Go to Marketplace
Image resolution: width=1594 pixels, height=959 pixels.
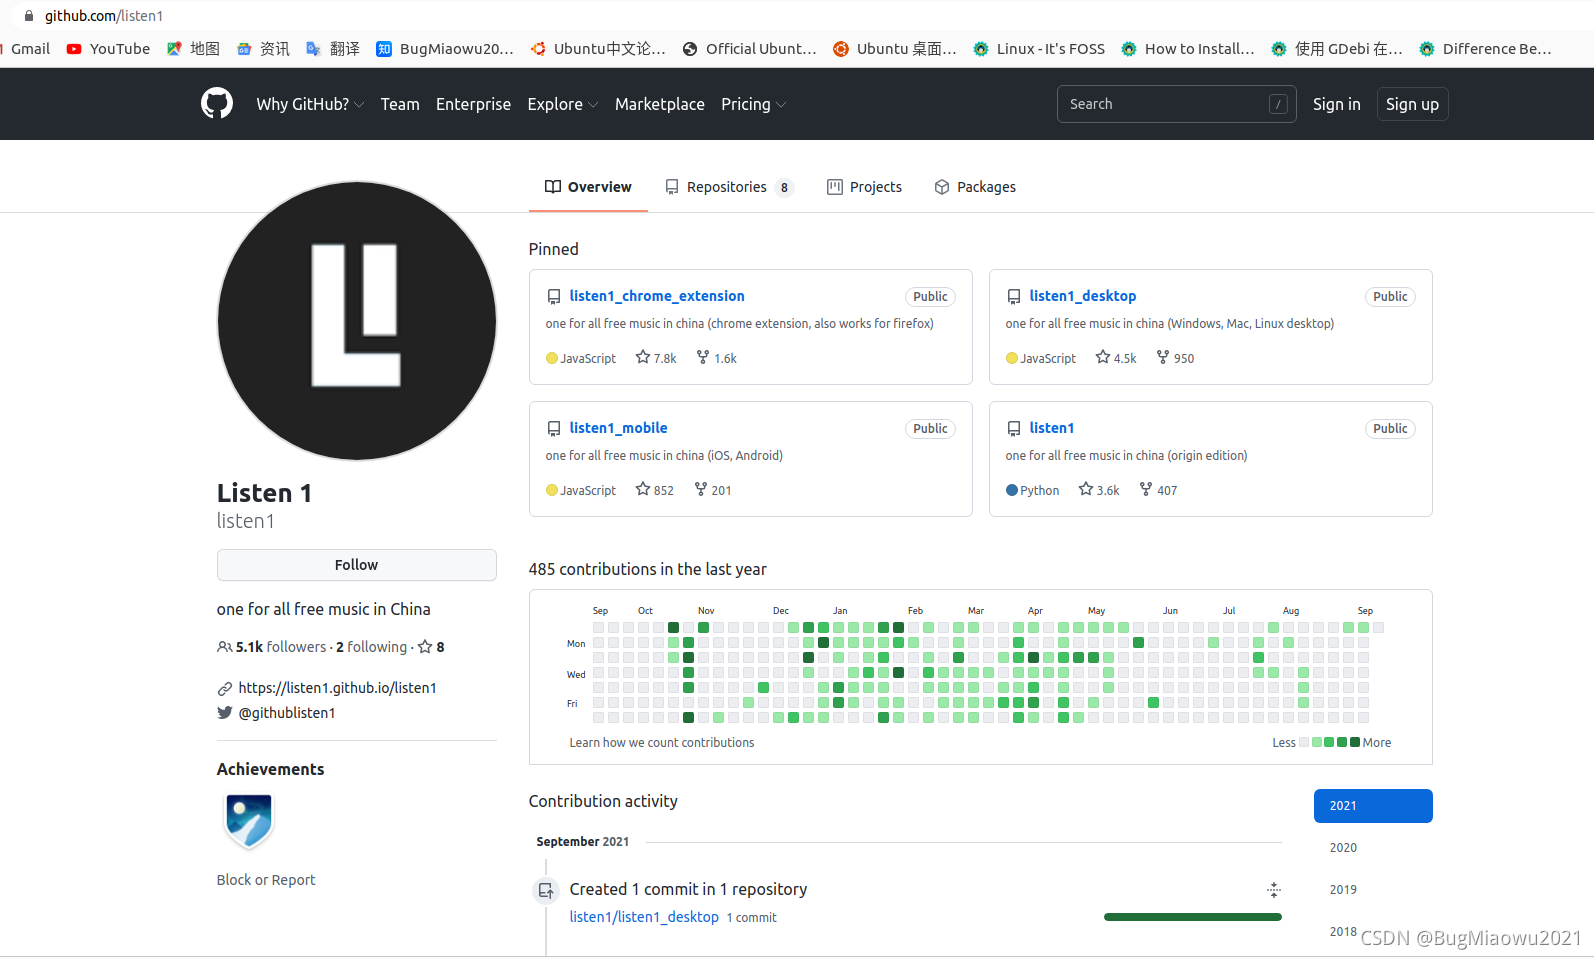tap(659, 104)
